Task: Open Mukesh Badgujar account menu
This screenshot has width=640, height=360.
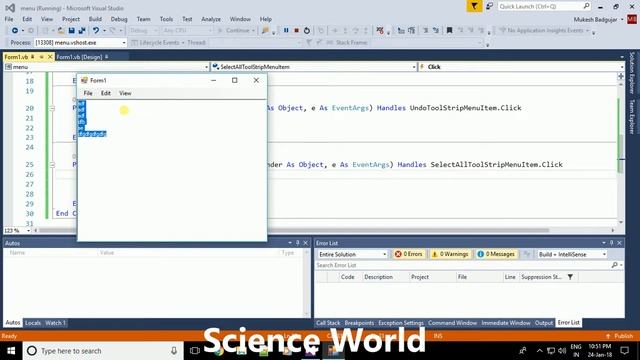Action: pos(598,19)
